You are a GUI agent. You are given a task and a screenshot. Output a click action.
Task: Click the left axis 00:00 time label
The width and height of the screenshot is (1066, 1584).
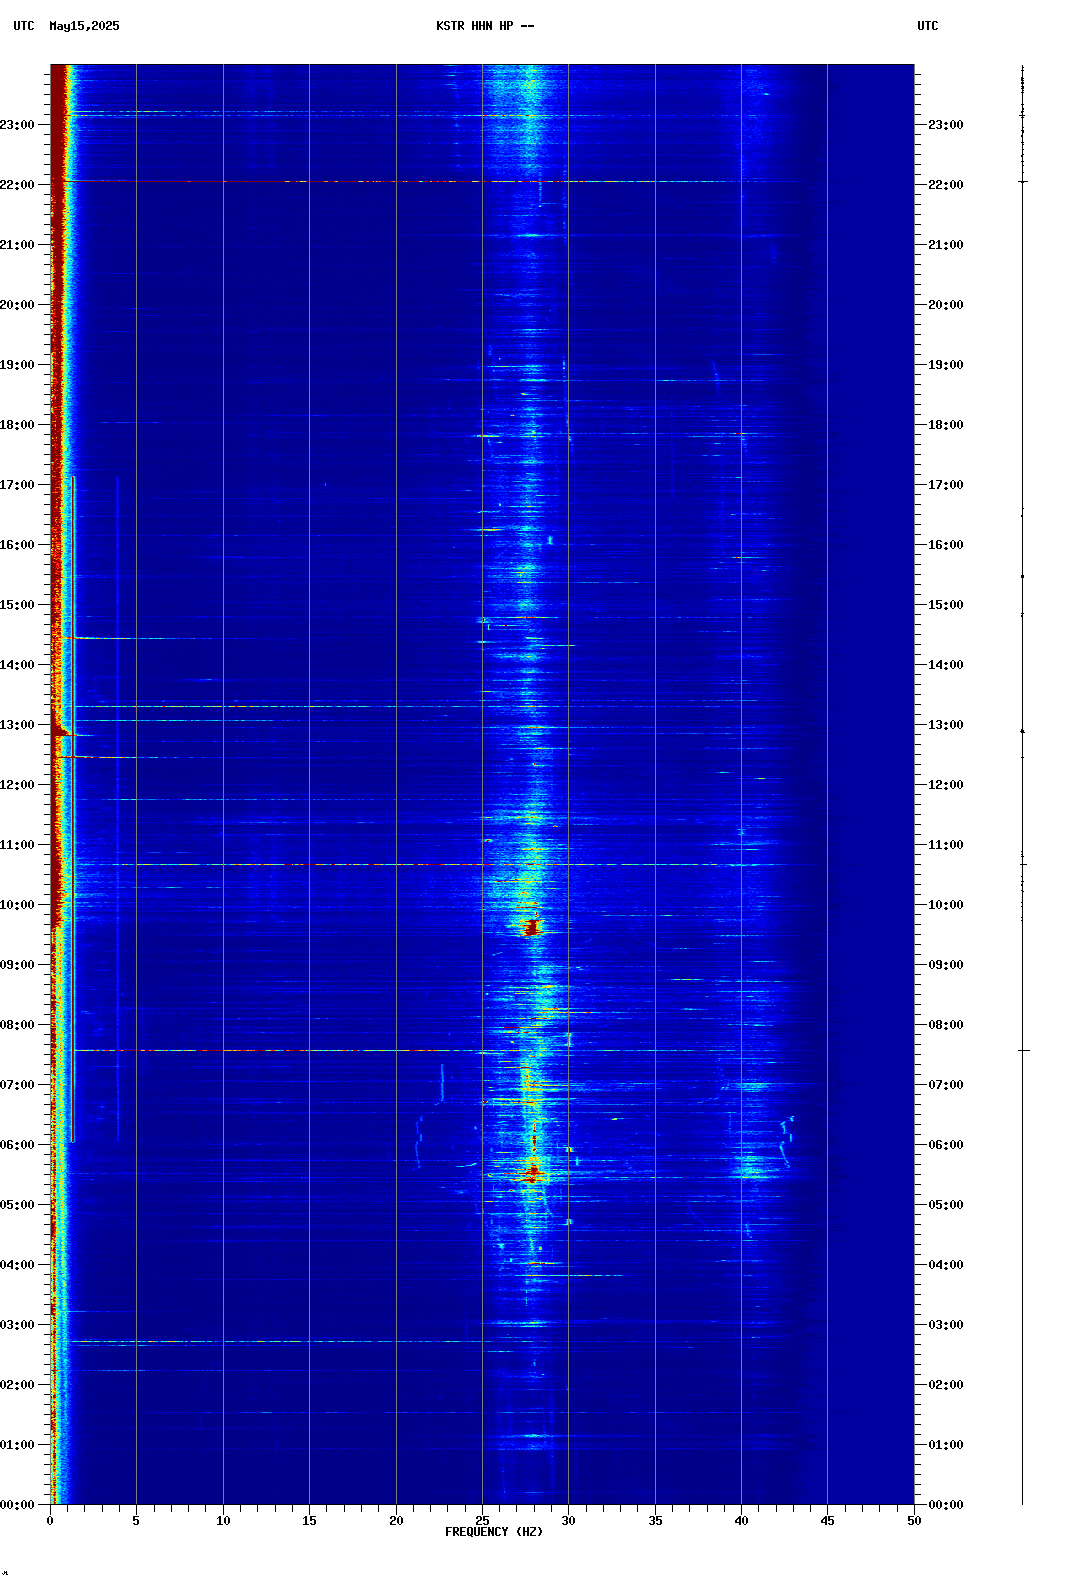(x=18, y=1505)
